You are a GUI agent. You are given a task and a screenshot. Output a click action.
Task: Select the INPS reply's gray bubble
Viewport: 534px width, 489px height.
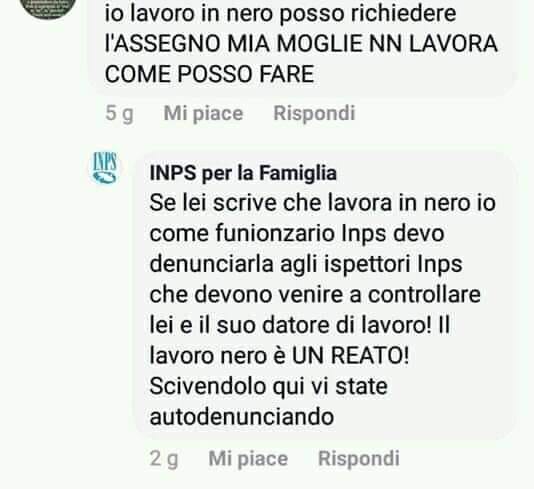pyautogui.click(x=326, y=295)
